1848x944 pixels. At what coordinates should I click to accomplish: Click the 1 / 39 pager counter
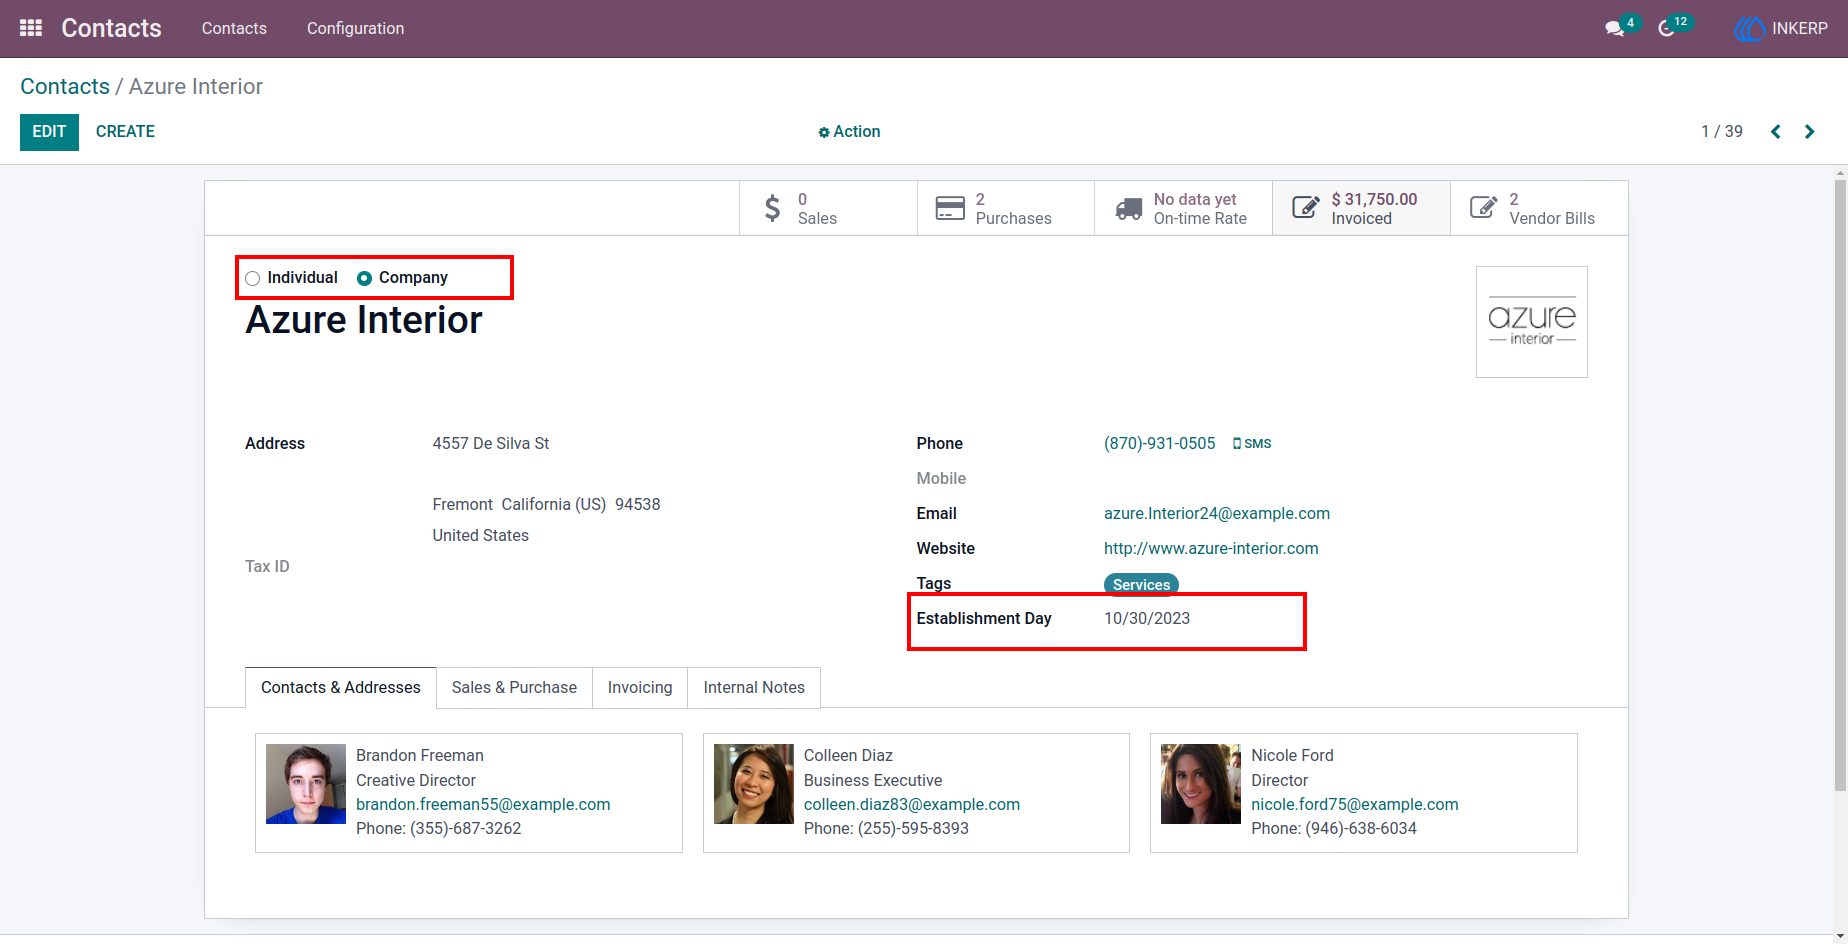(1722, 131)
